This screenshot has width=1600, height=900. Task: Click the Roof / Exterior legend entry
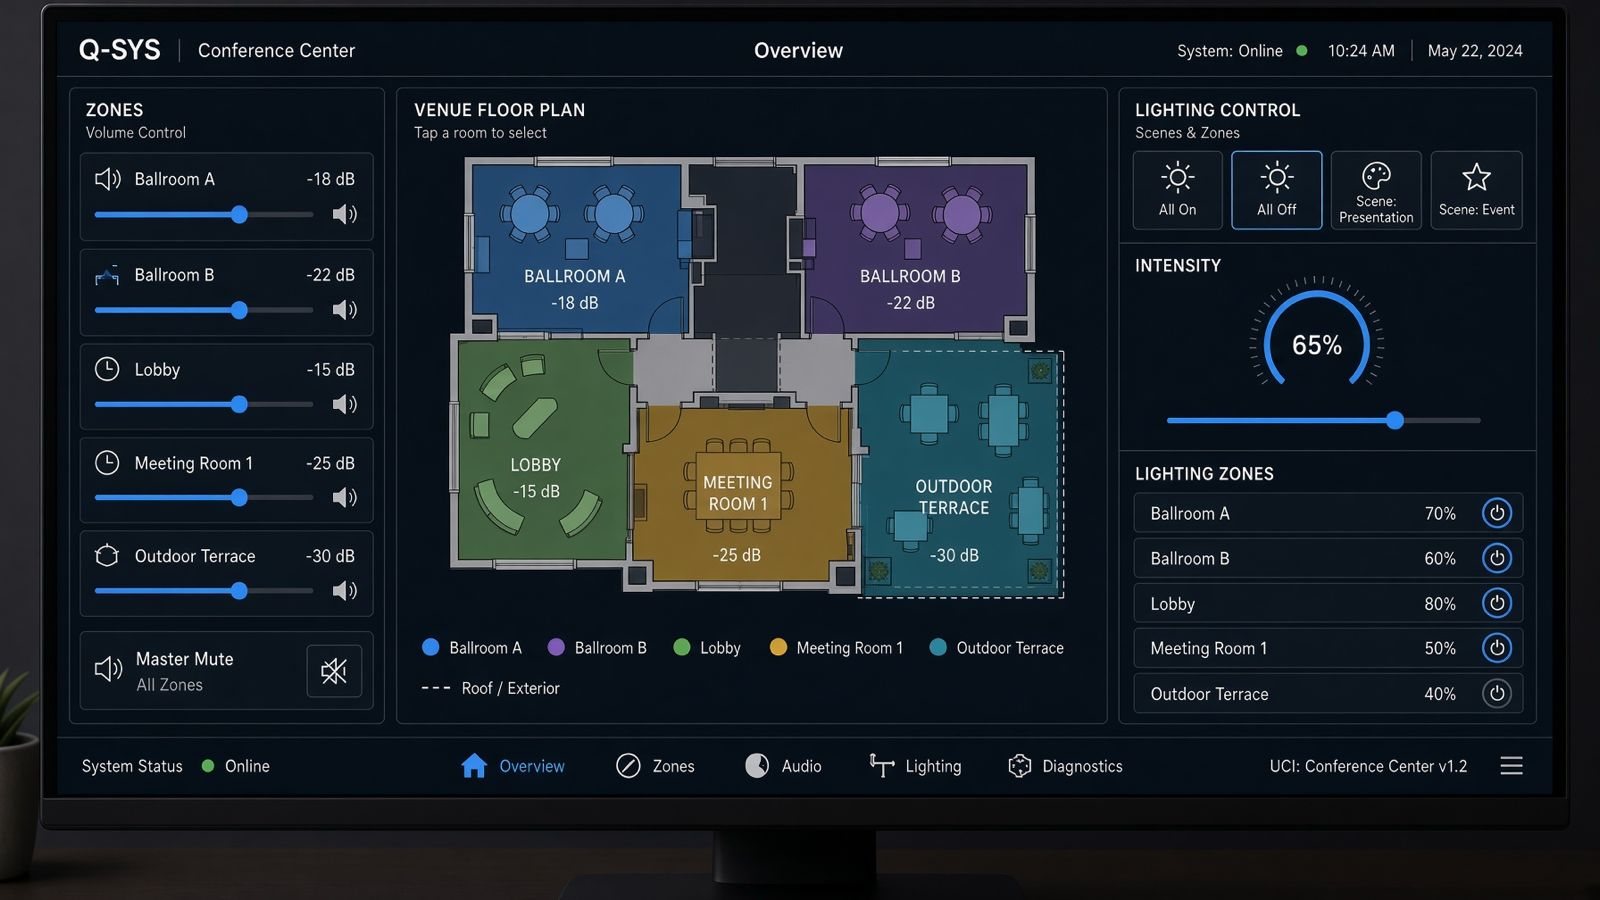point(490,688)
